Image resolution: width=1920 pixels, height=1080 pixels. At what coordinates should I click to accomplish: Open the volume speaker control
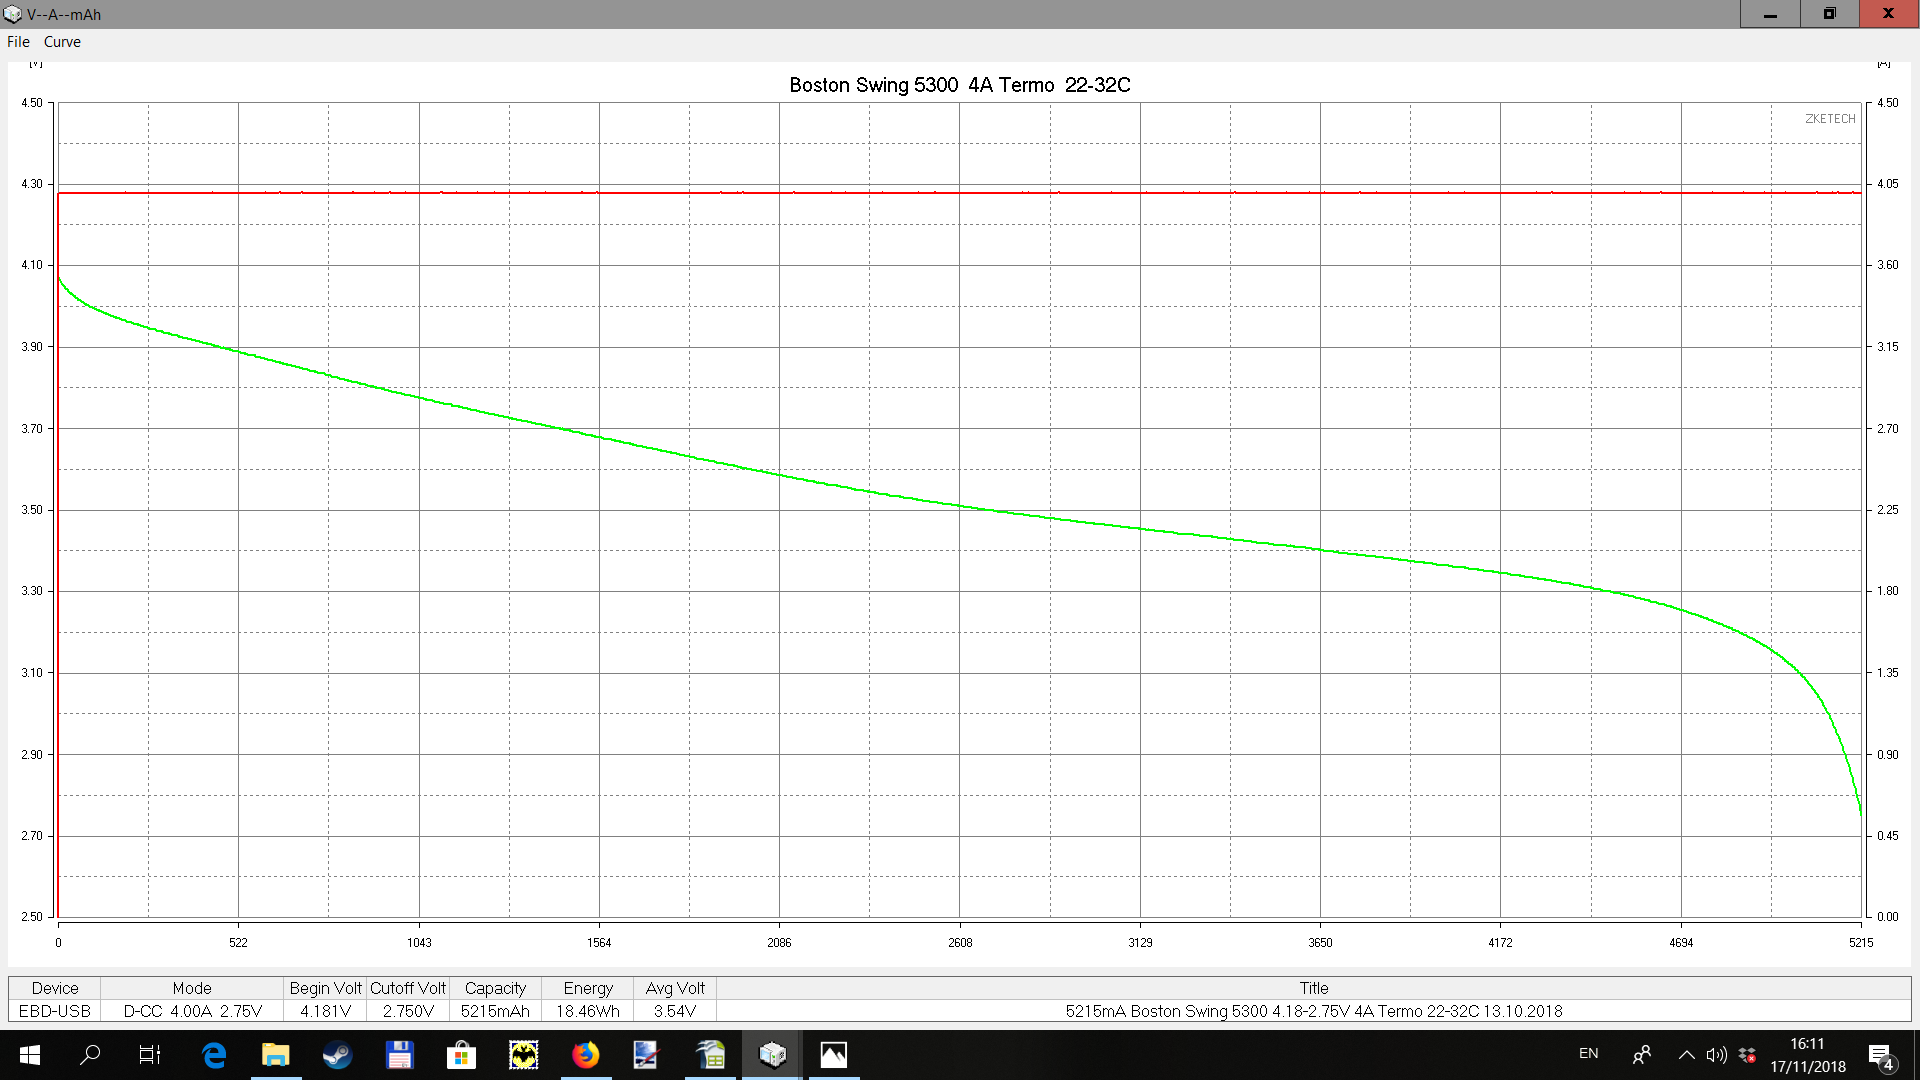coord(1716,1055)
